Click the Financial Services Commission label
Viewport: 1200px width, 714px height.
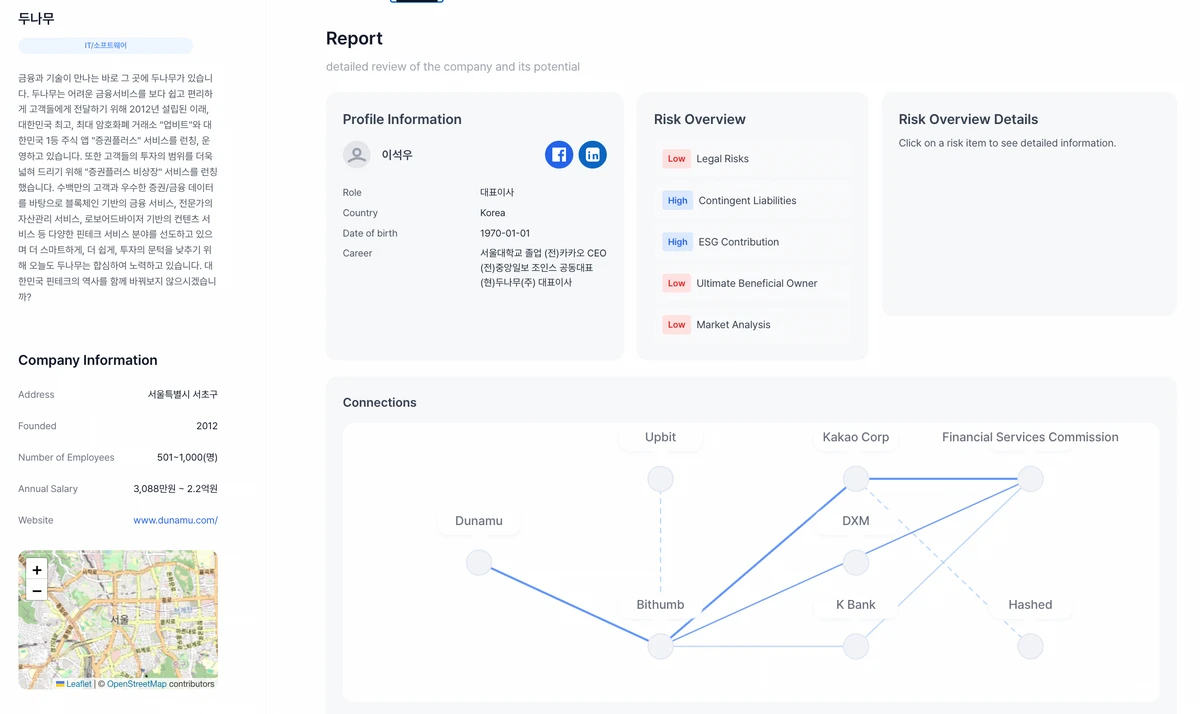pos(1030,437)
